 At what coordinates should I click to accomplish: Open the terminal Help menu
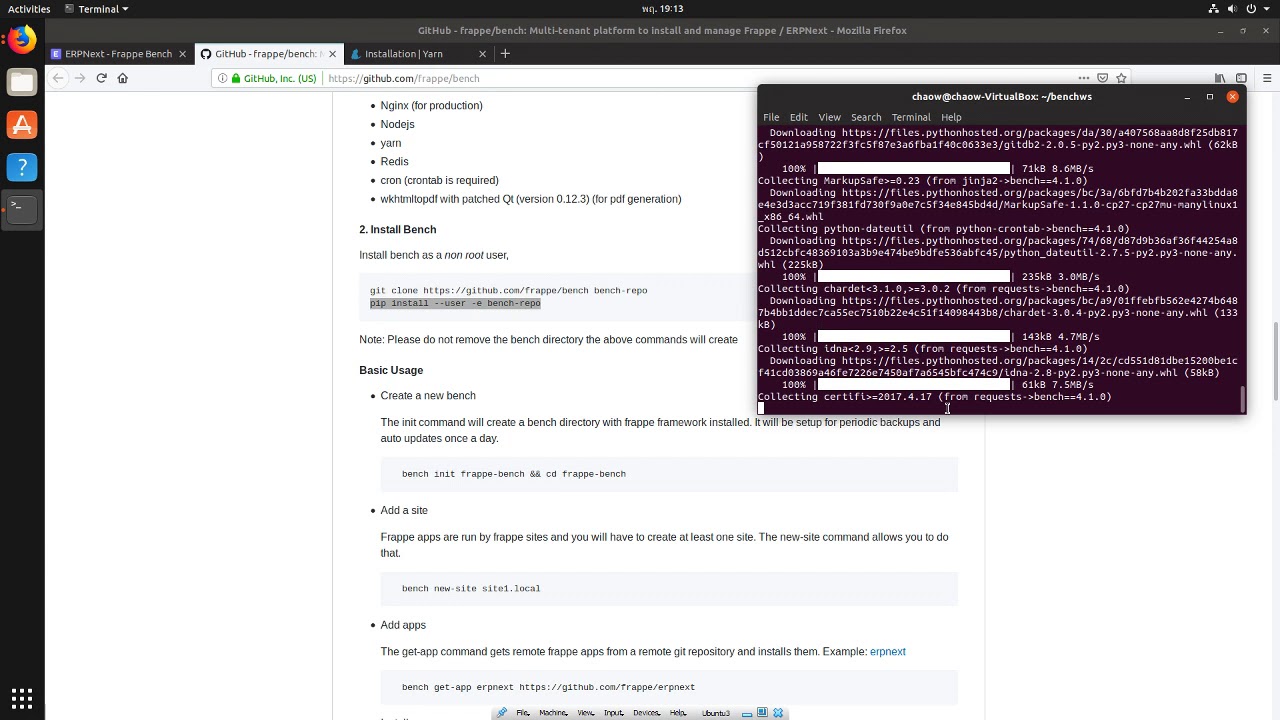click(951, 117)
